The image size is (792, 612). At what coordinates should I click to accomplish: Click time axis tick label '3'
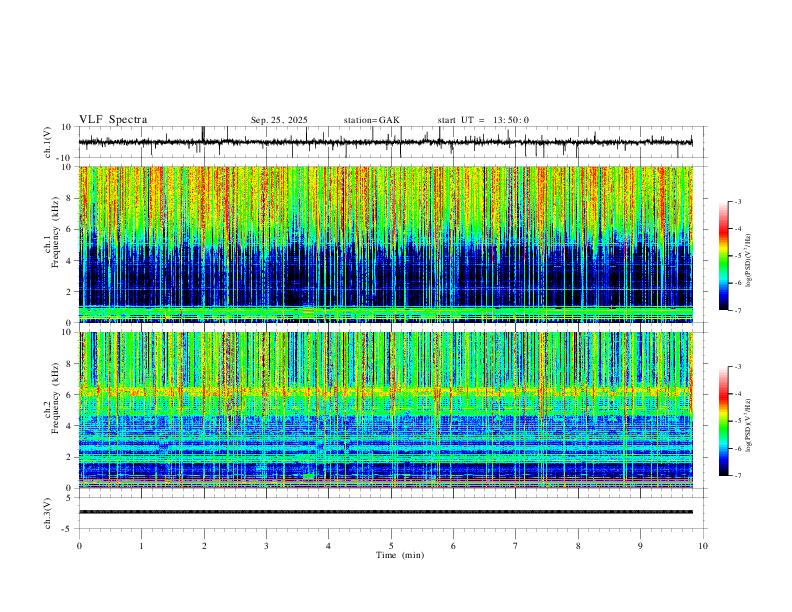266,546
